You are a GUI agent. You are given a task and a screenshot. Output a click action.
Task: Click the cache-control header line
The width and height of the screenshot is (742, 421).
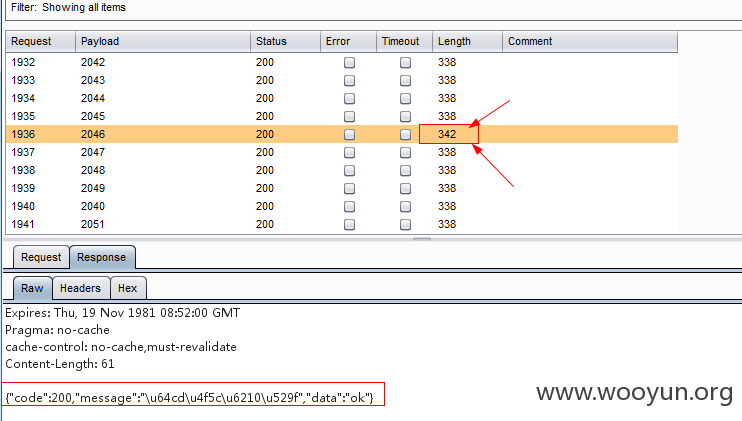121,347
